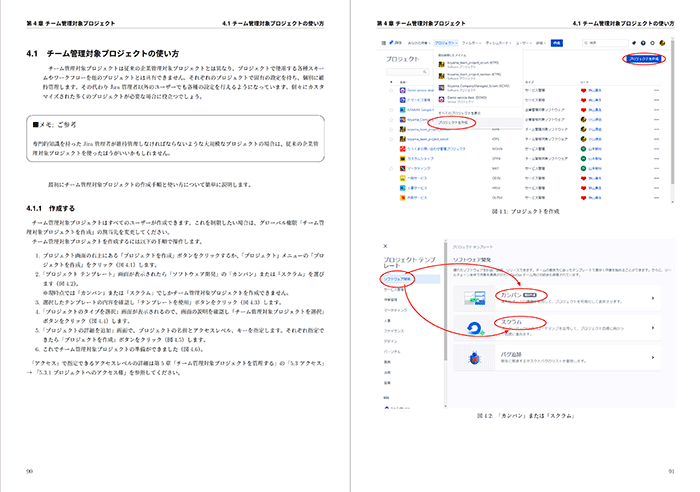Expand the バグ追跡 template arrow
Viewport: 700px width, 492px height.
click(653, 357)
